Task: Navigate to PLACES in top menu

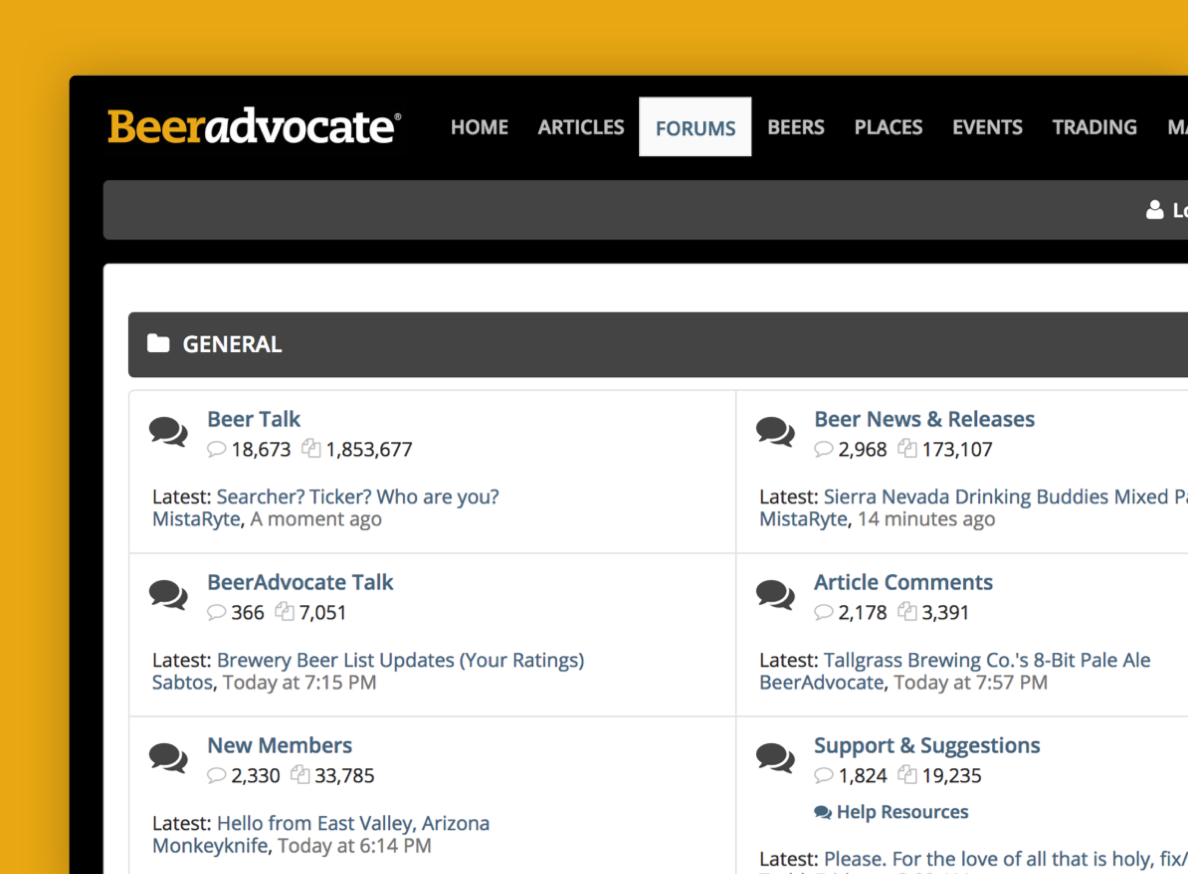Action: (888, 128)
